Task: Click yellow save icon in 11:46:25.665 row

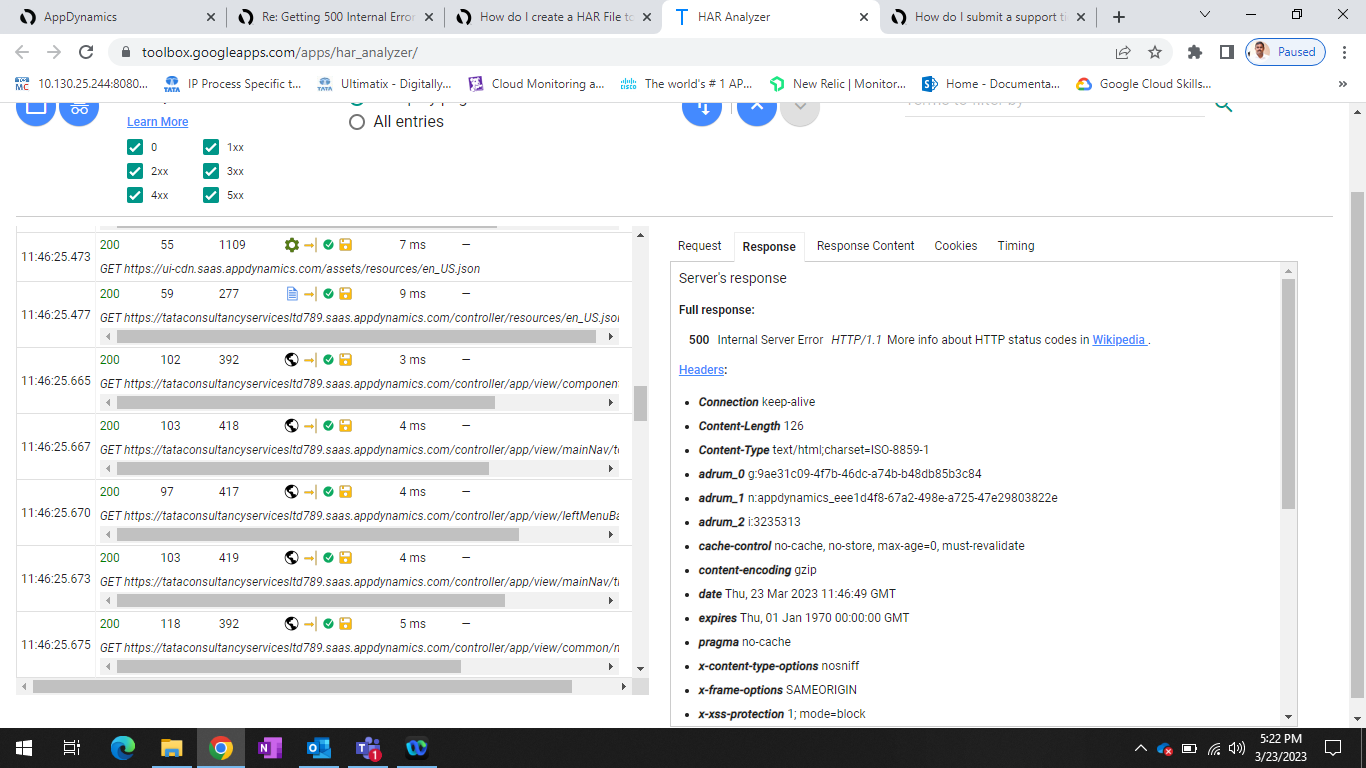Action: coord(345,360)
